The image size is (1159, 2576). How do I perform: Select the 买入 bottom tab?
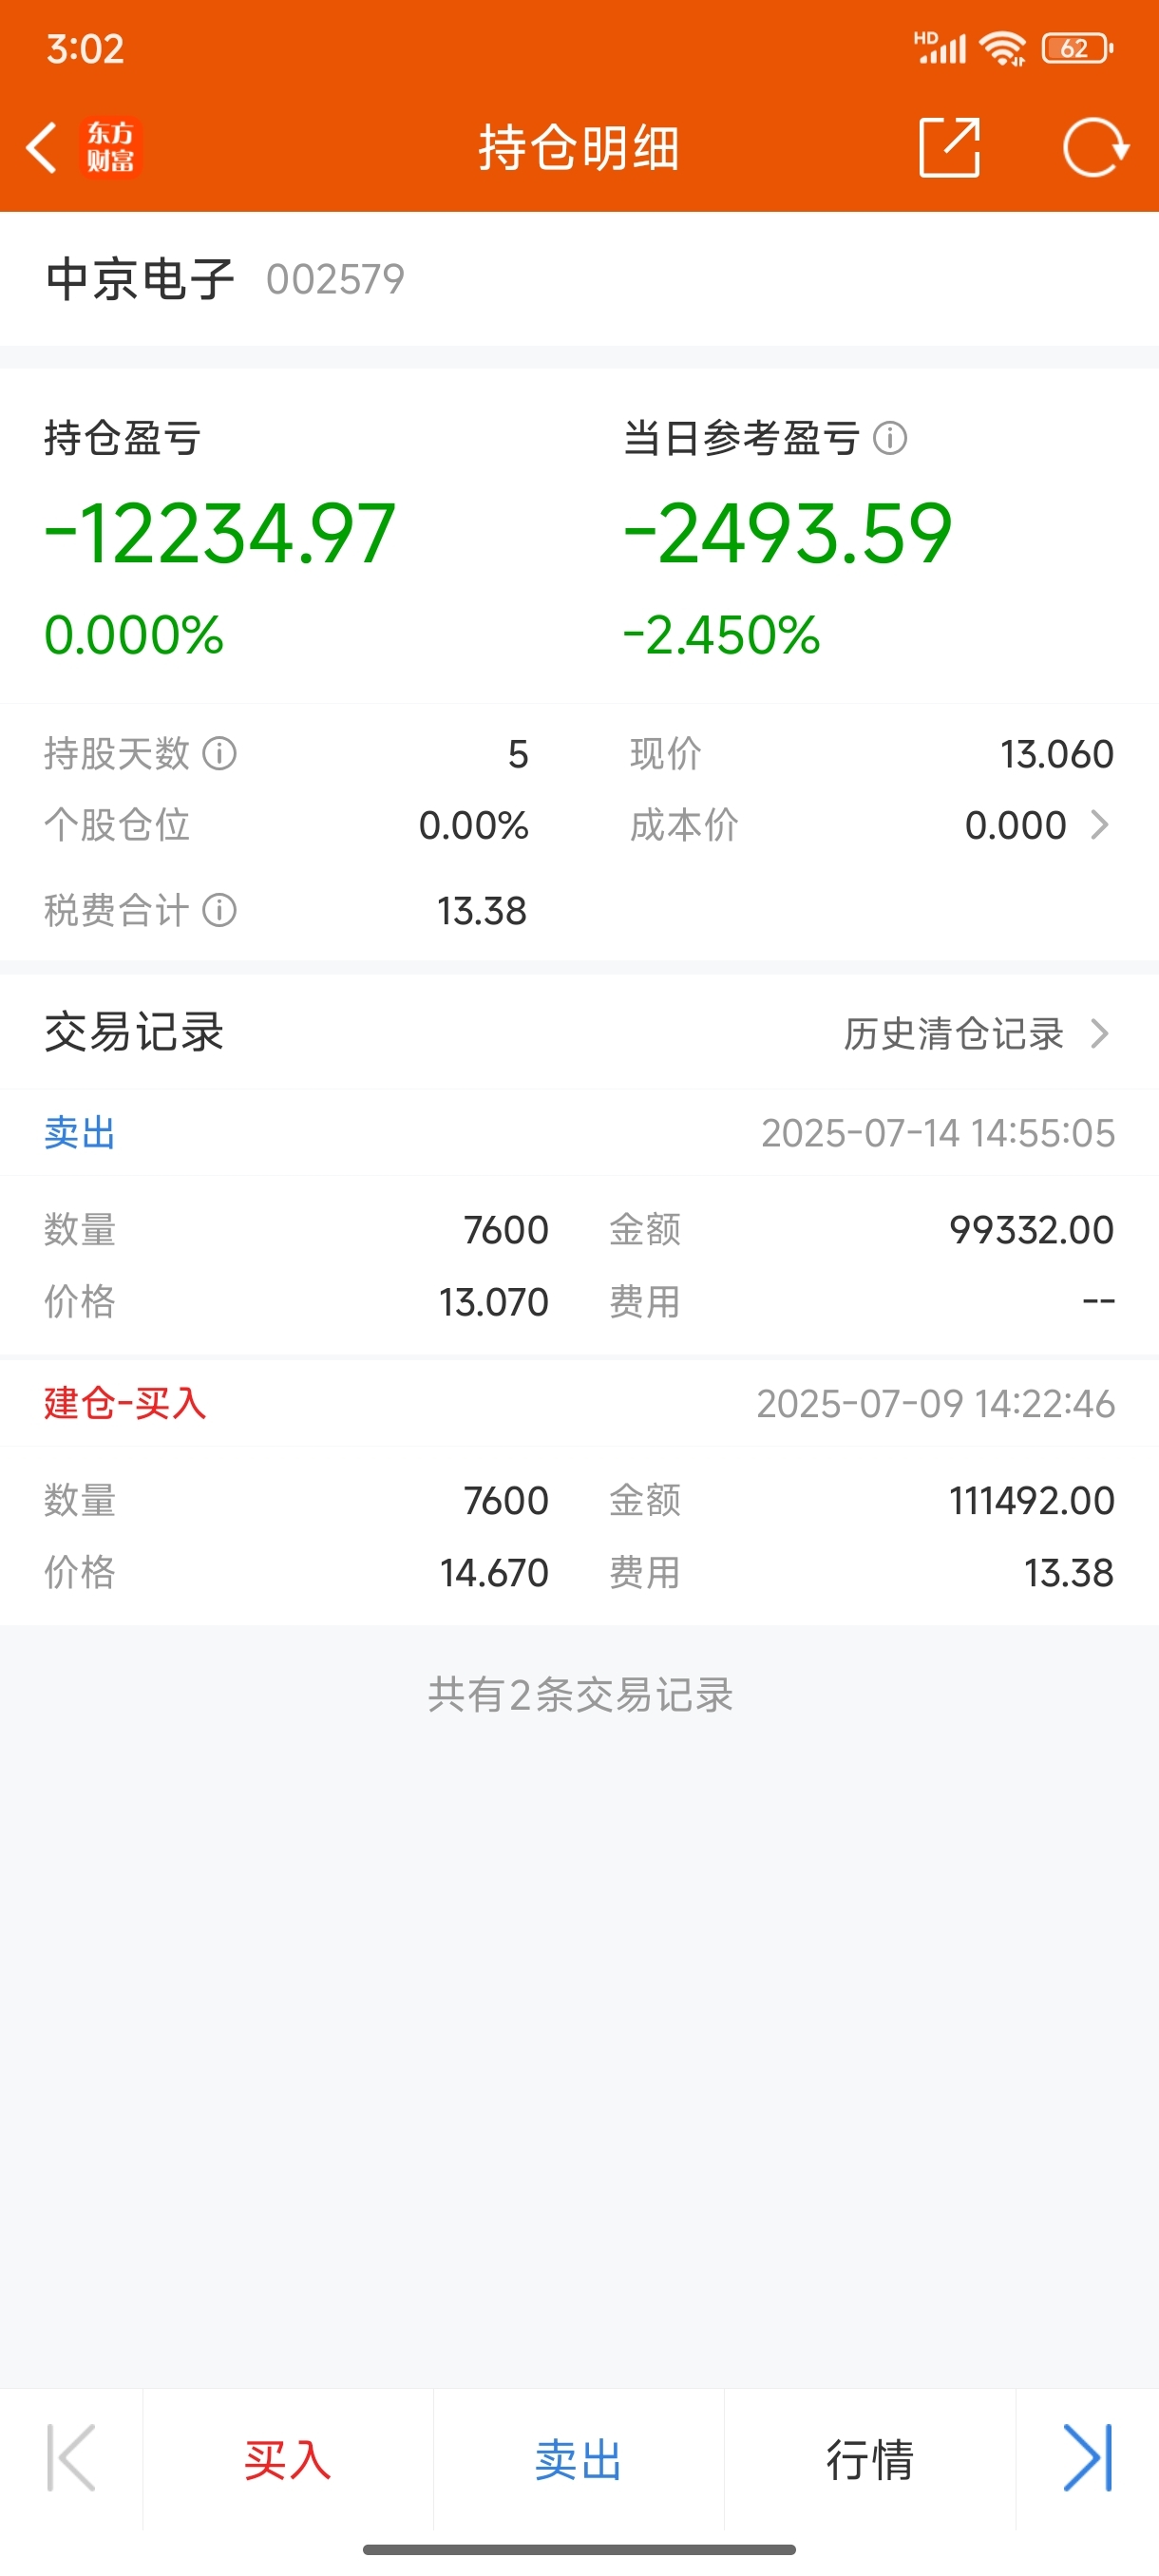[288, 2460]
